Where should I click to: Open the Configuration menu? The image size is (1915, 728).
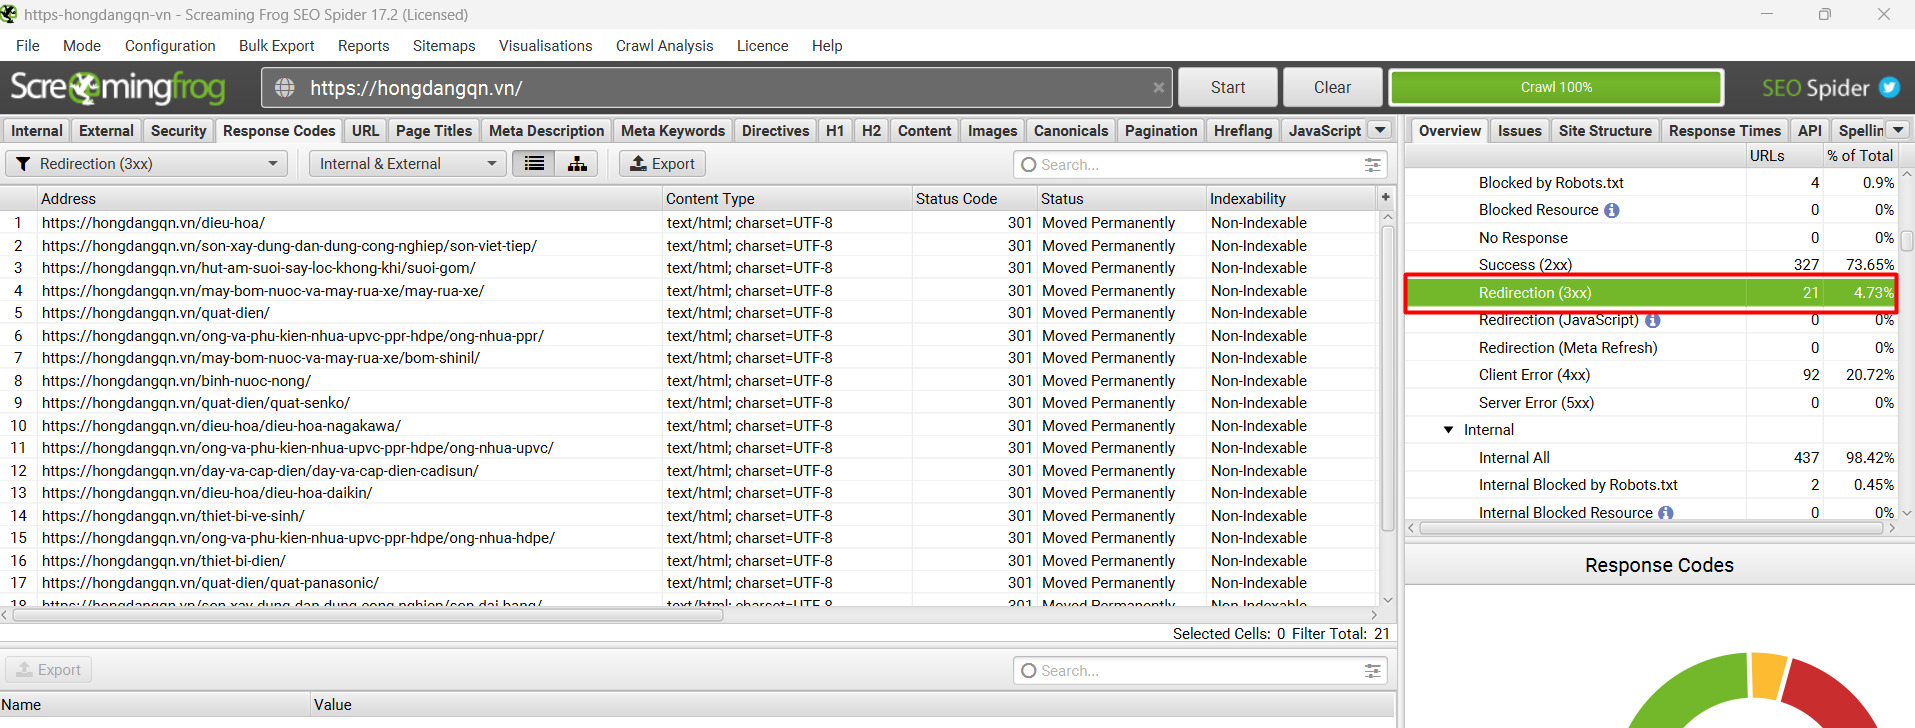[x=170, y=46]
